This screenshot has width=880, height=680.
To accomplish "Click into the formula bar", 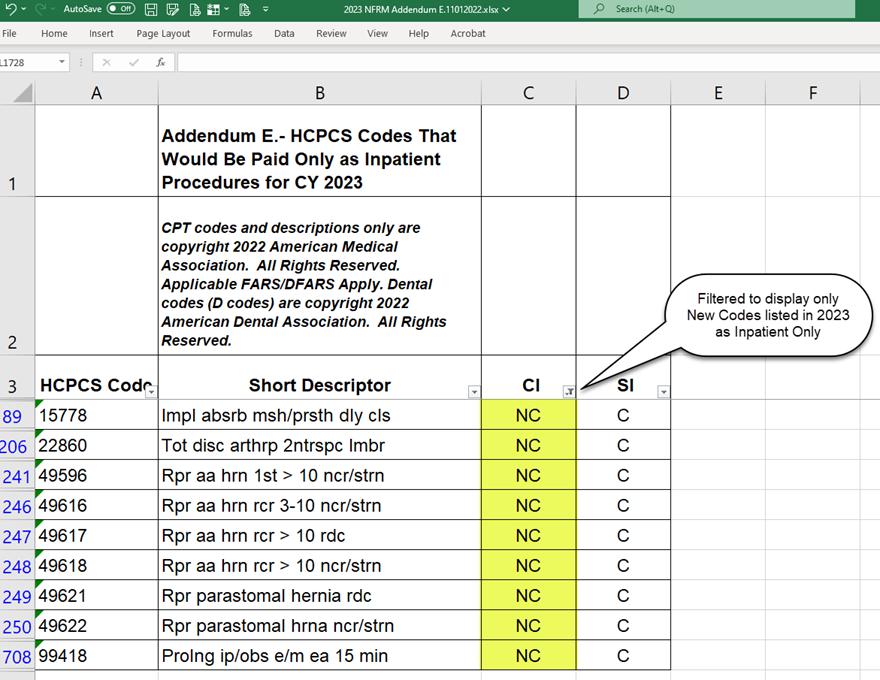I will pyautogui.click(x=528, y=62).
